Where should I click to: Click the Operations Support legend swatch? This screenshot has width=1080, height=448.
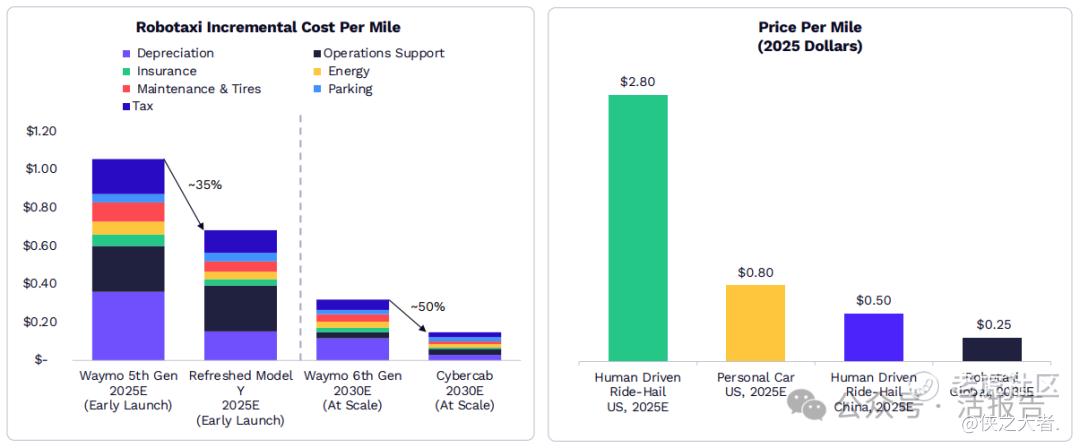317,53
